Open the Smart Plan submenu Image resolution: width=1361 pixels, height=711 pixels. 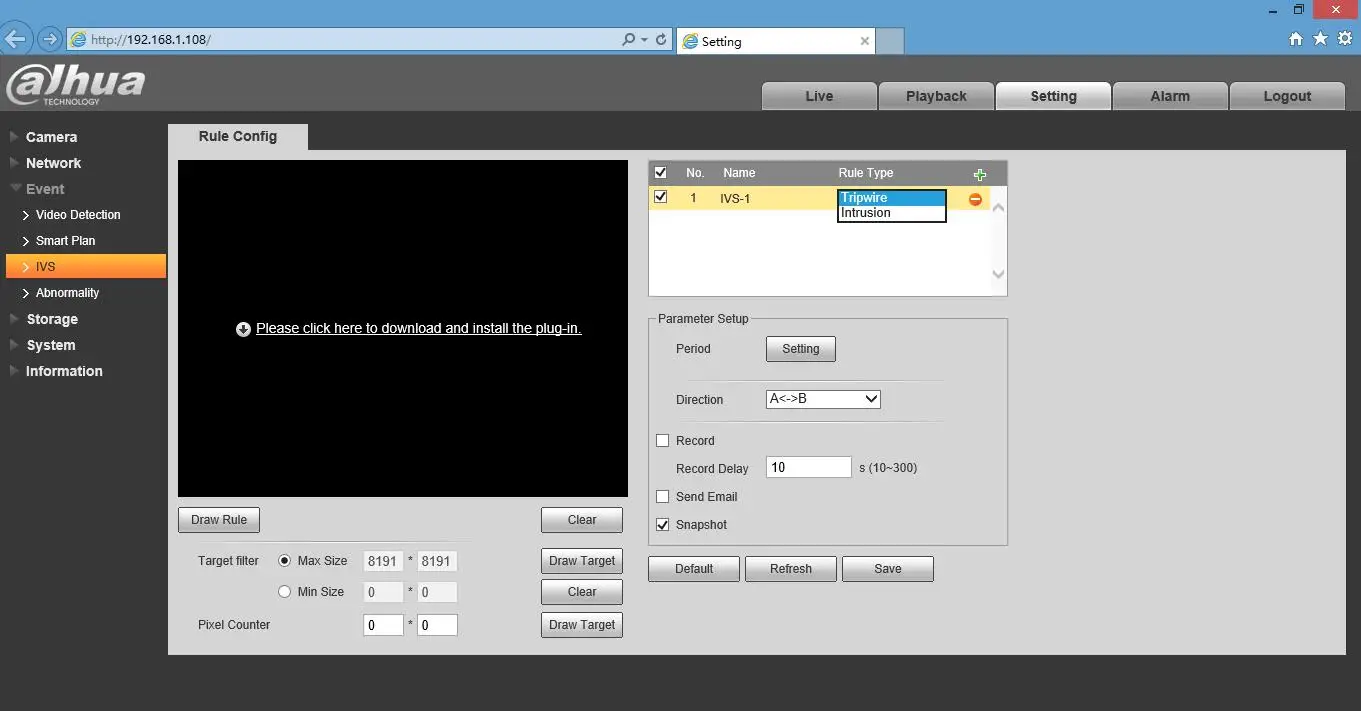click(66, 241)
